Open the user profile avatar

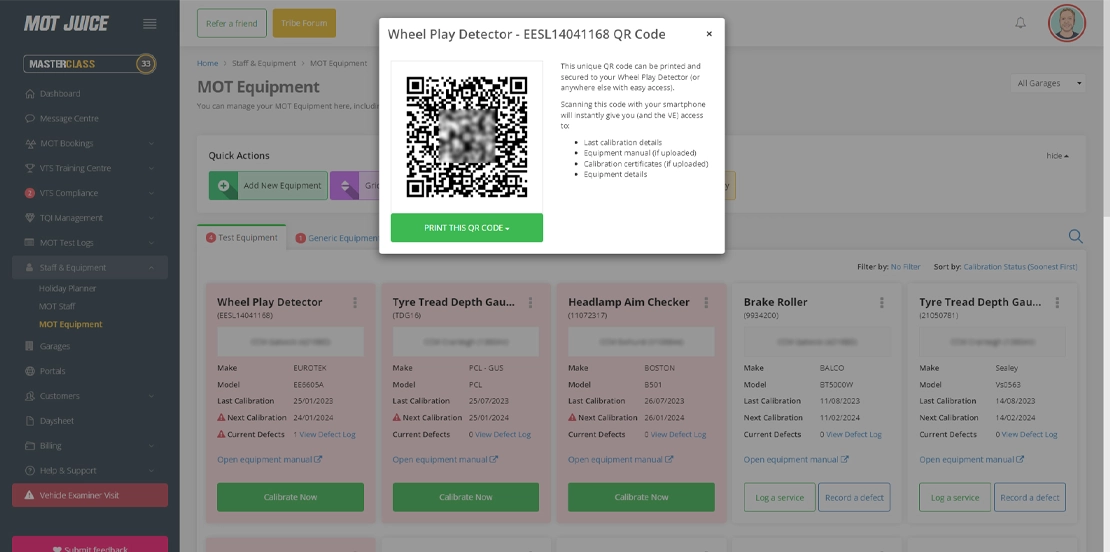point(1066,23)
